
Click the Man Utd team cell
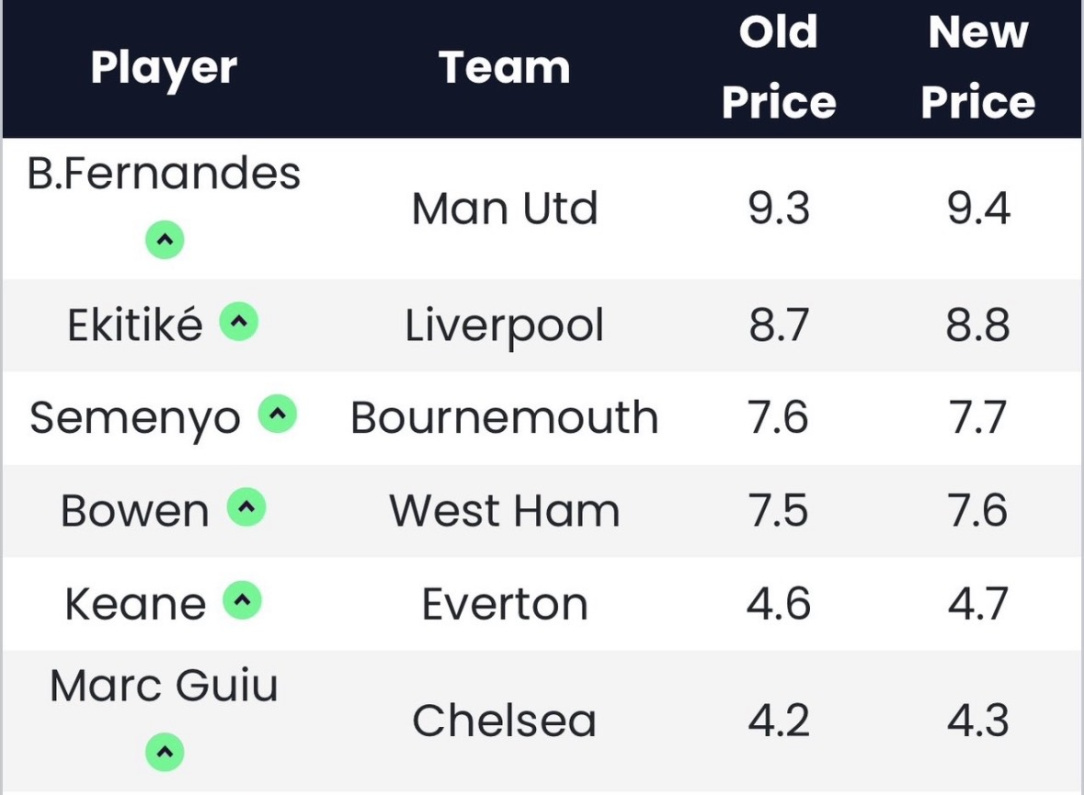click(x=504, y=209)
